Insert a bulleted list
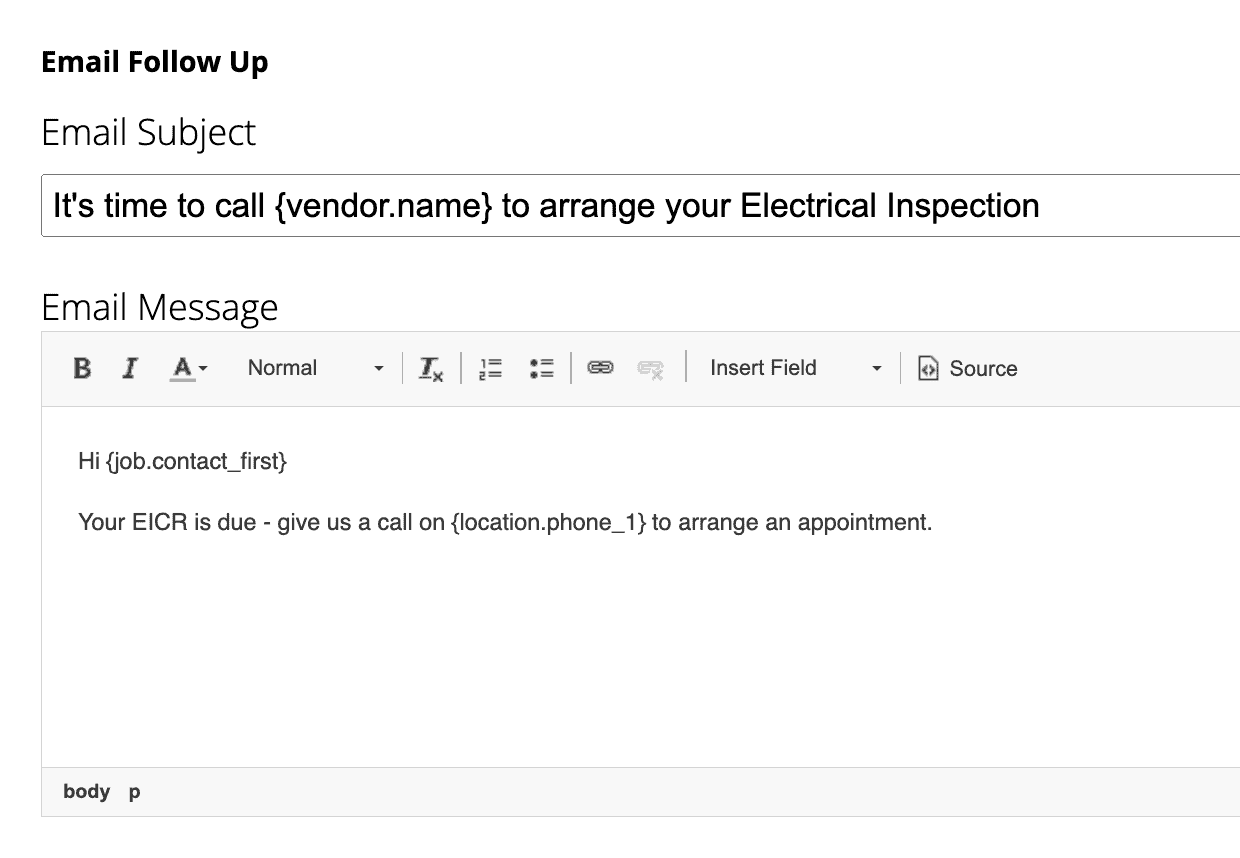This screenshot has height=858, width=1240. point(541,368)
